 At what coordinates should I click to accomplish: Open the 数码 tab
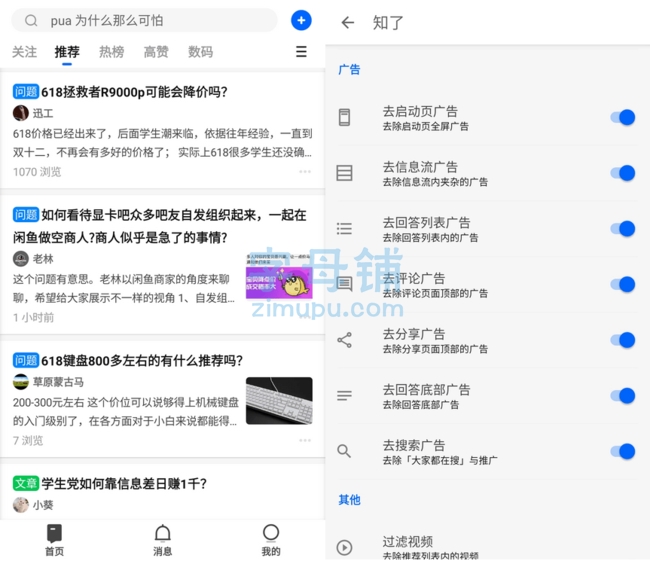pyautogui.click(x=200, y=52)
